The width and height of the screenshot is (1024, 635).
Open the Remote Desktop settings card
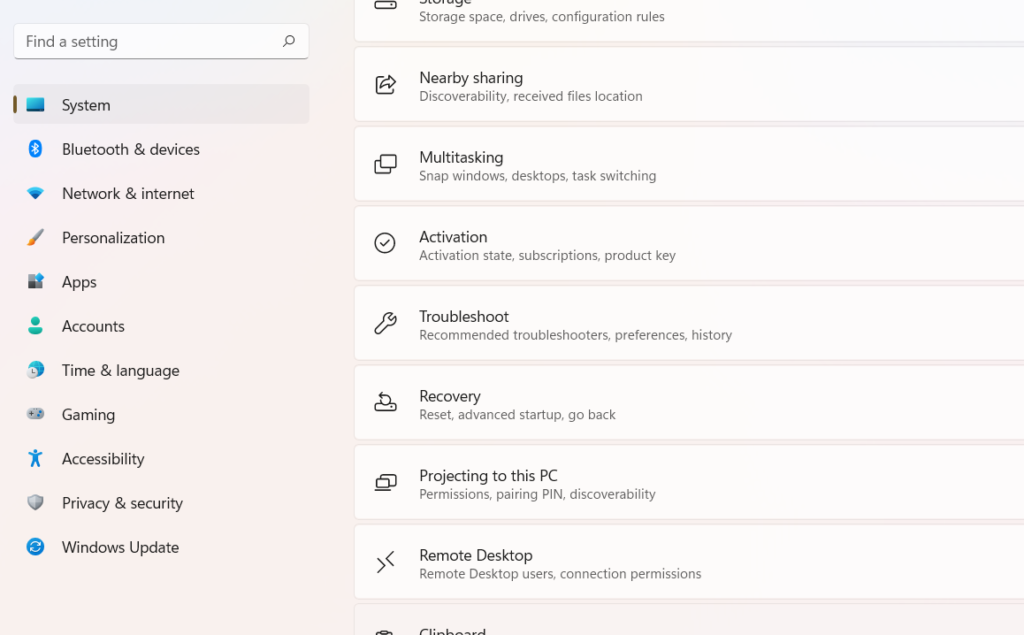(689, 562)
